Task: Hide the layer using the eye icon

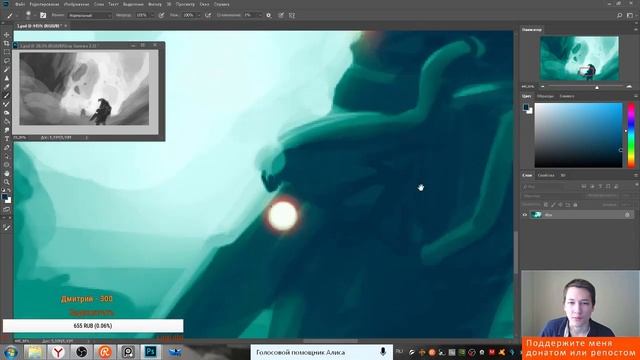Action: 525,215
